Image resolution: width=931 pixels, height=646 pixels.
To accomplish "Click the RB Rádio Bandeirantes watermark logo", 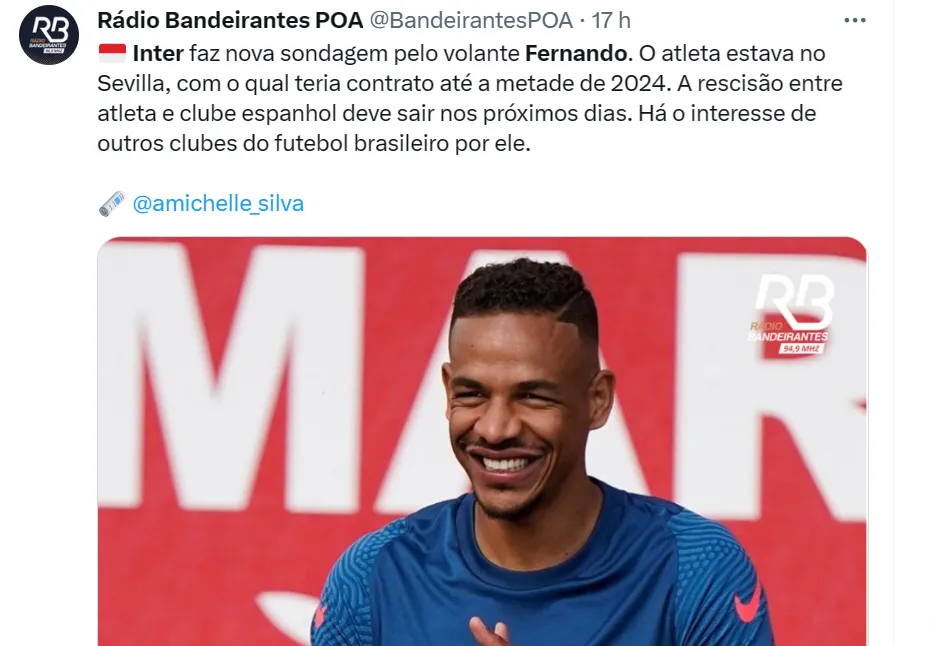I will [x=790, y=314].
